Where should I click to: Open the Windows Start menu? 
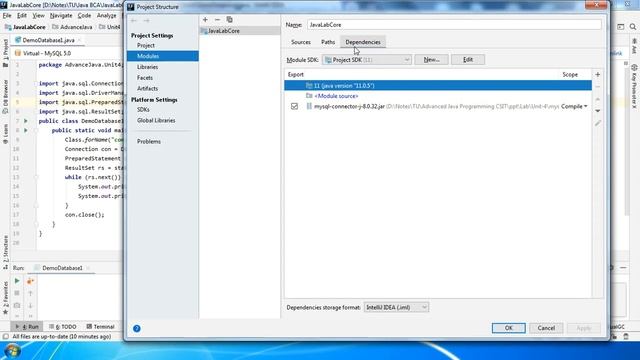tap(12, 351)
